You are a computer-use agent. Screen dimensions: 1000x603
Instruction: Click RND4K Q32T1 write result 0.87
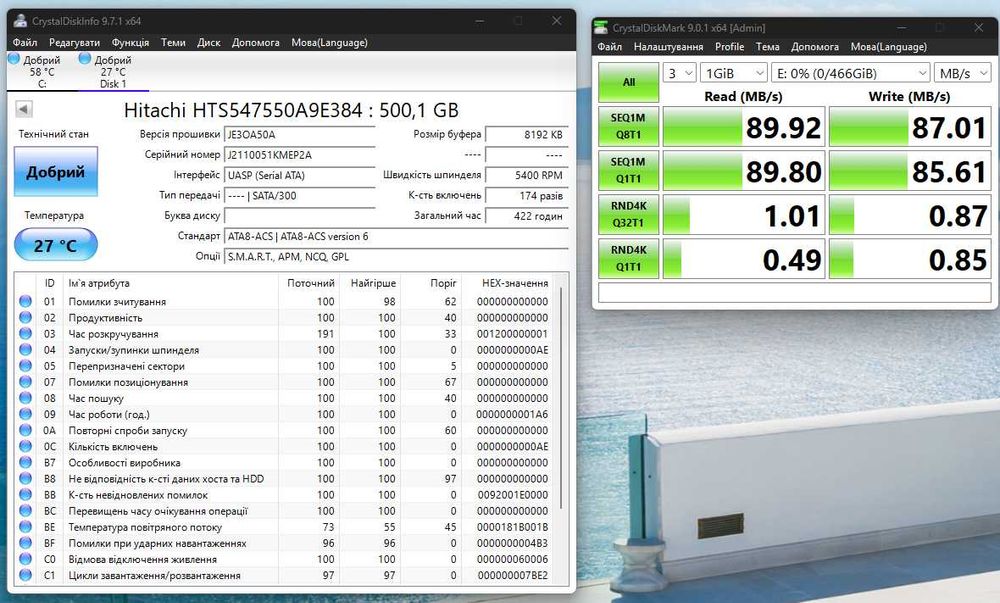(x=910, y=215)
